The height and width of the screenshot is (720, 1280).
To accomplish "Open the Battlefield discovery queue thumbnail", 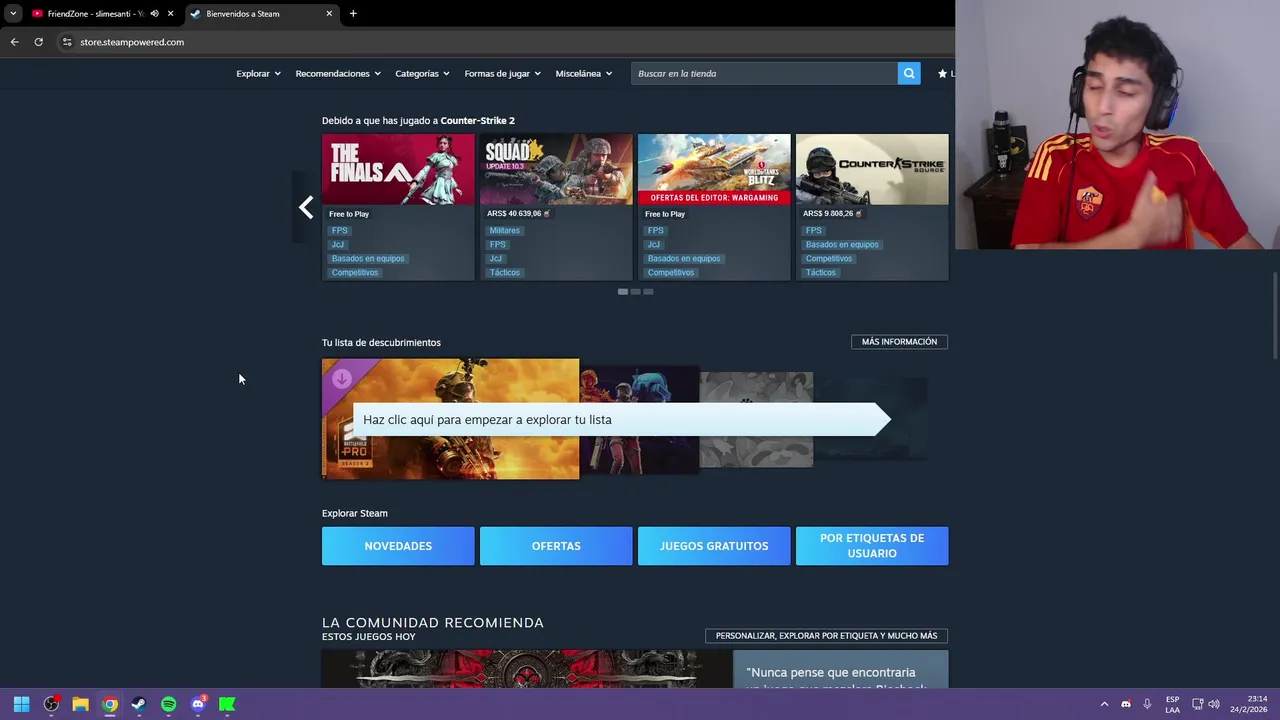I will [450, 418].
